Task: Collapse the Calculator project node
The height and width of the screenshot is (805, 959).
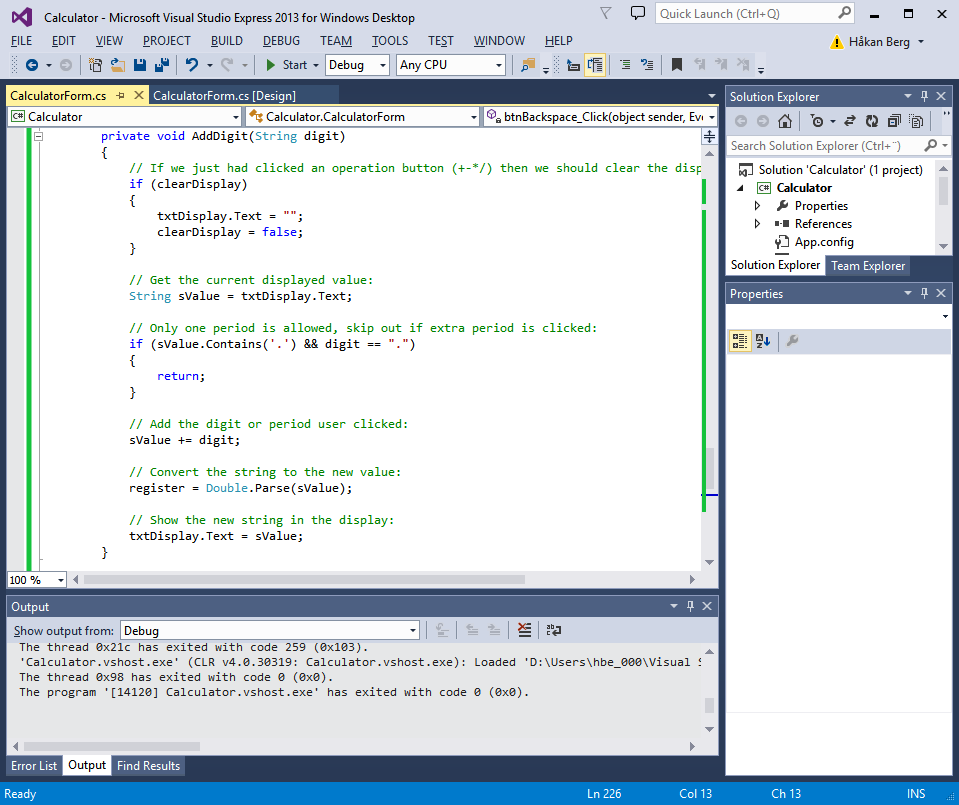Action: 740,188
